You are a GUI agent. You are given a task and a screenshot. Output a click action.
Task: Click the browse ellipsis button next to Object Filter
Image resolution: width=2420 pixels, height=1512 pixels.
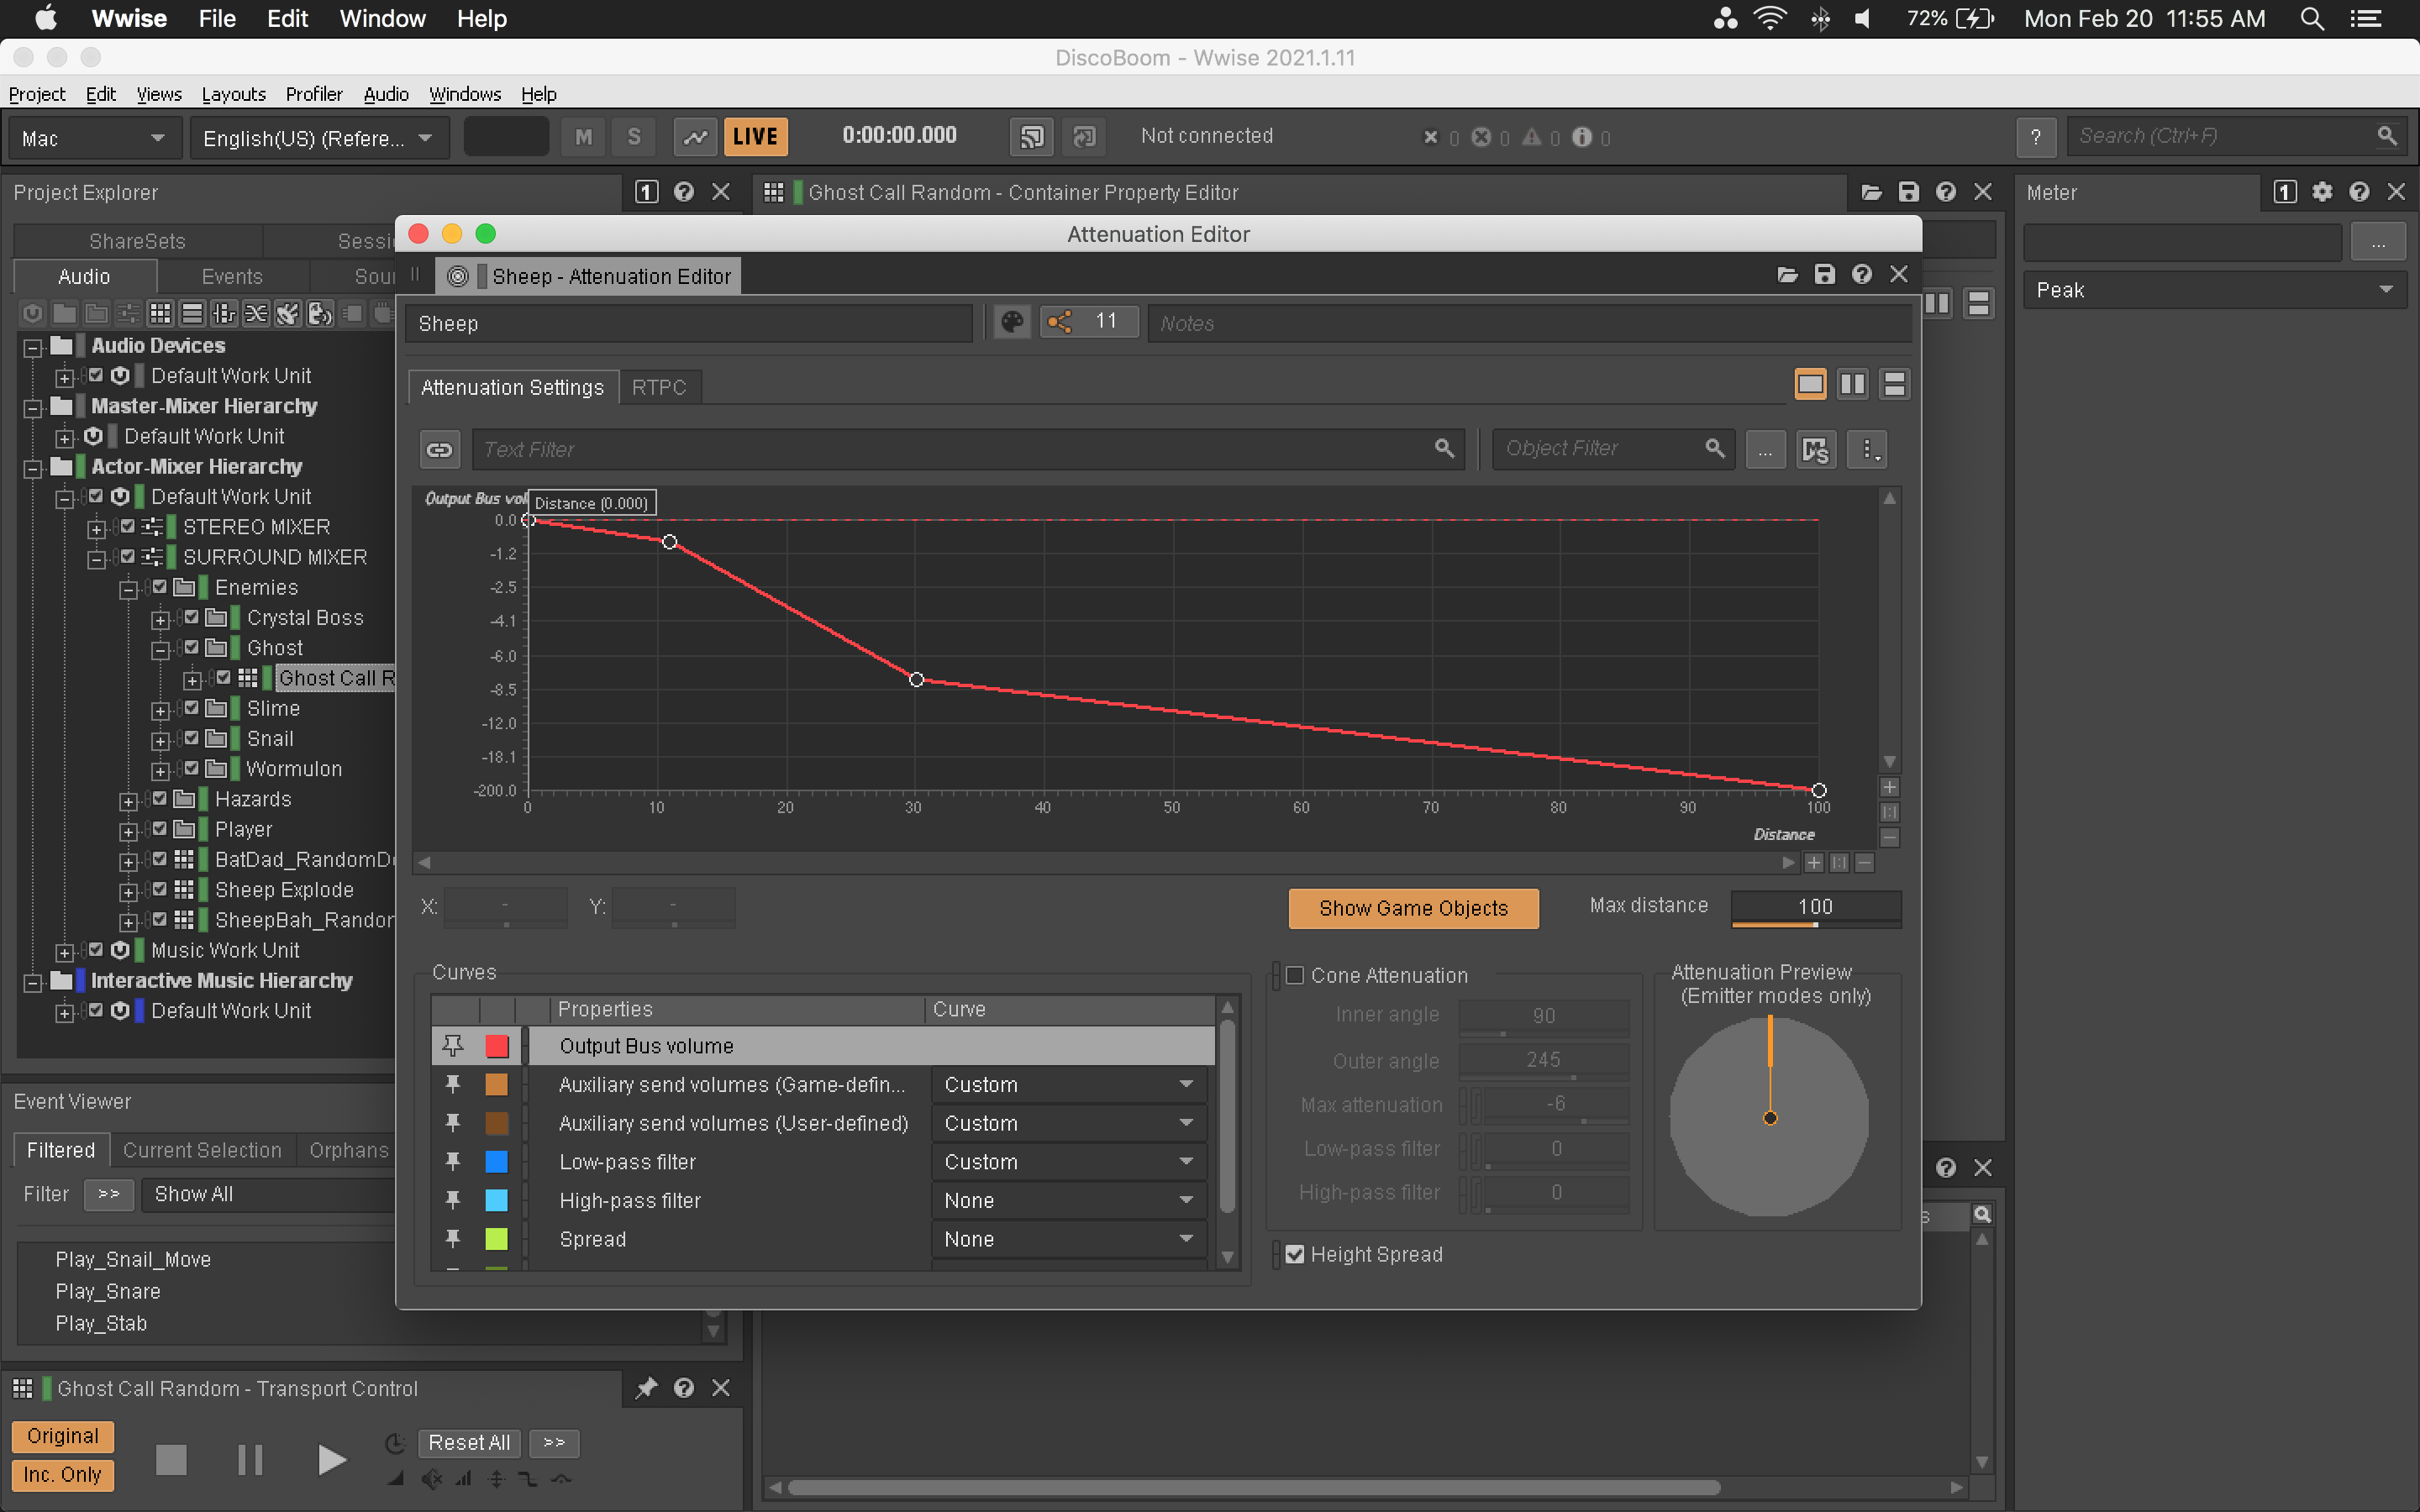click(x=1765, y=450)
